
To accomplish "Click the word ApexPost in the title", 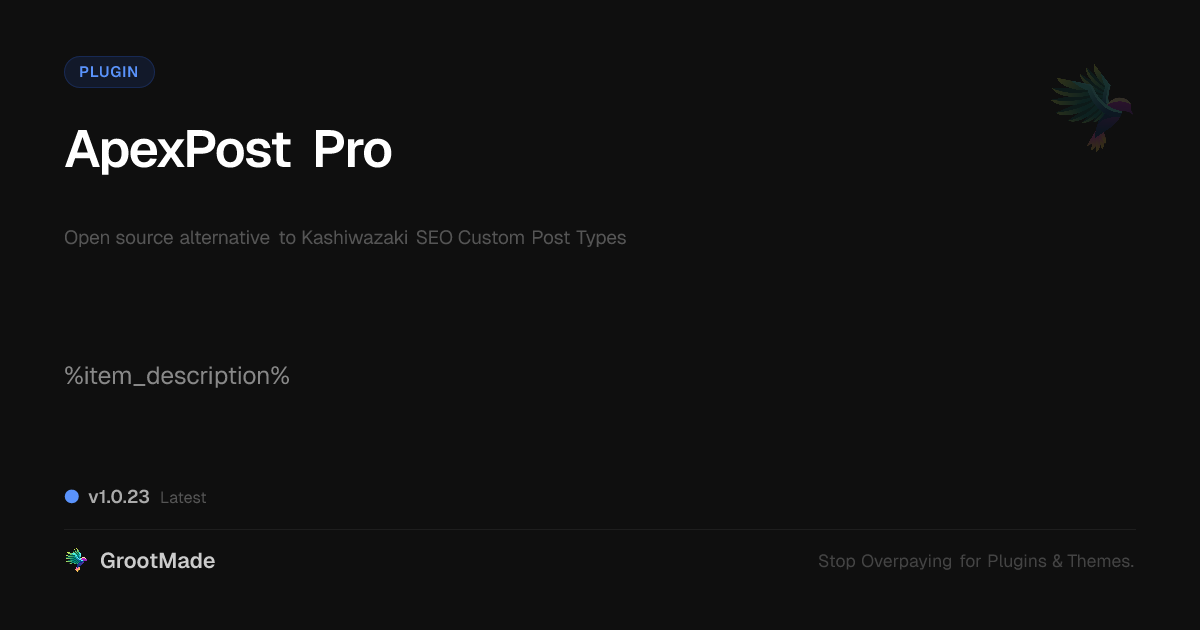I will (177, 150).
